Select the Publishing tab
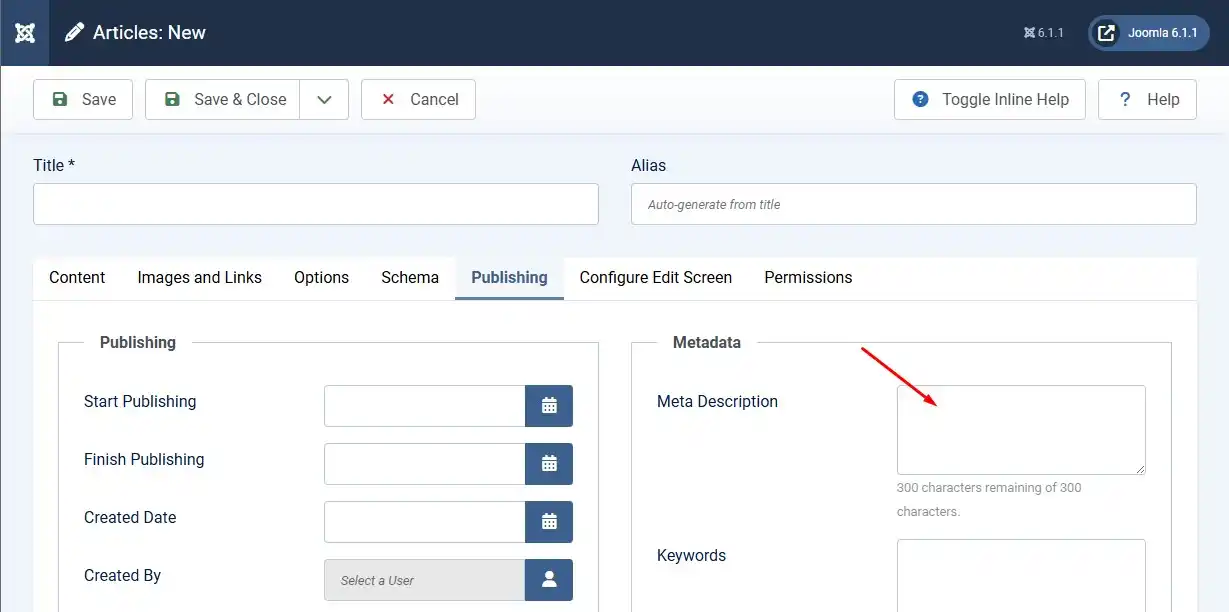 click(x=509, y=278)
